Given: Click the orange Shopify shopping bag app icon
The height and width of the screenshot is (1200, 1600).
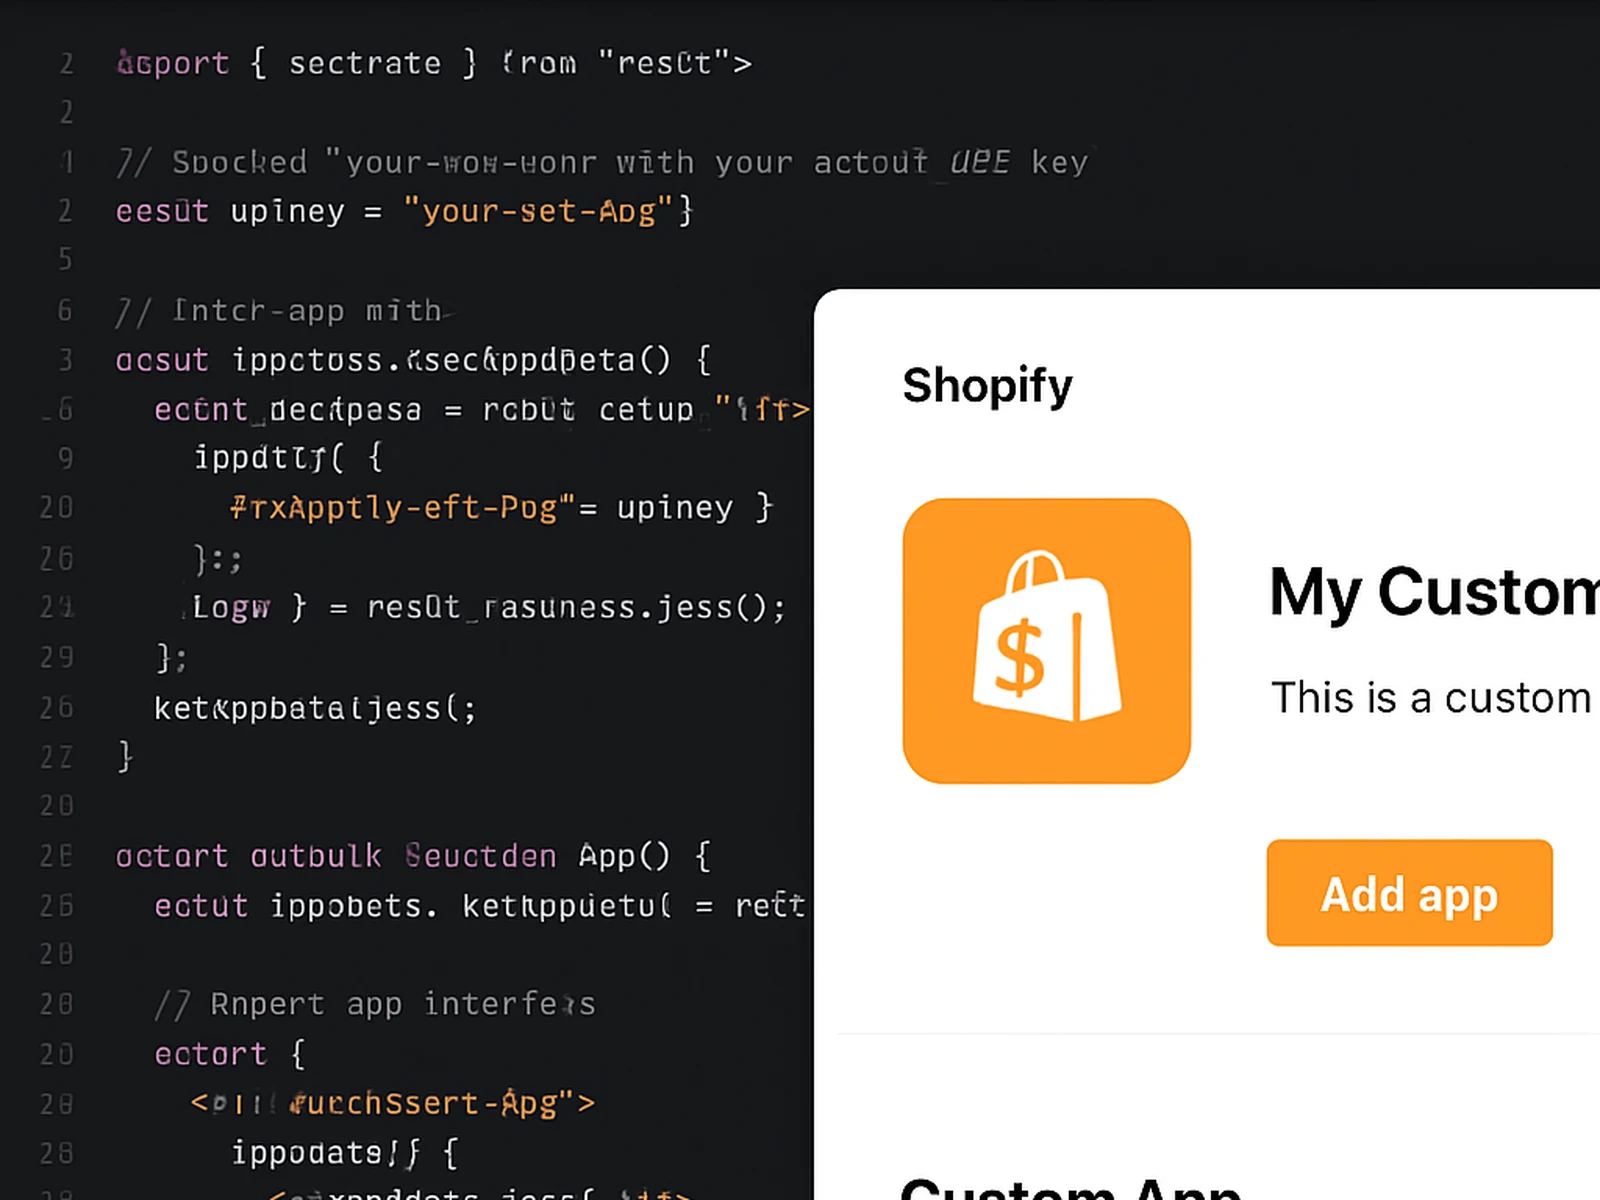Looking at the screenshot, I should click(1045, 639).
